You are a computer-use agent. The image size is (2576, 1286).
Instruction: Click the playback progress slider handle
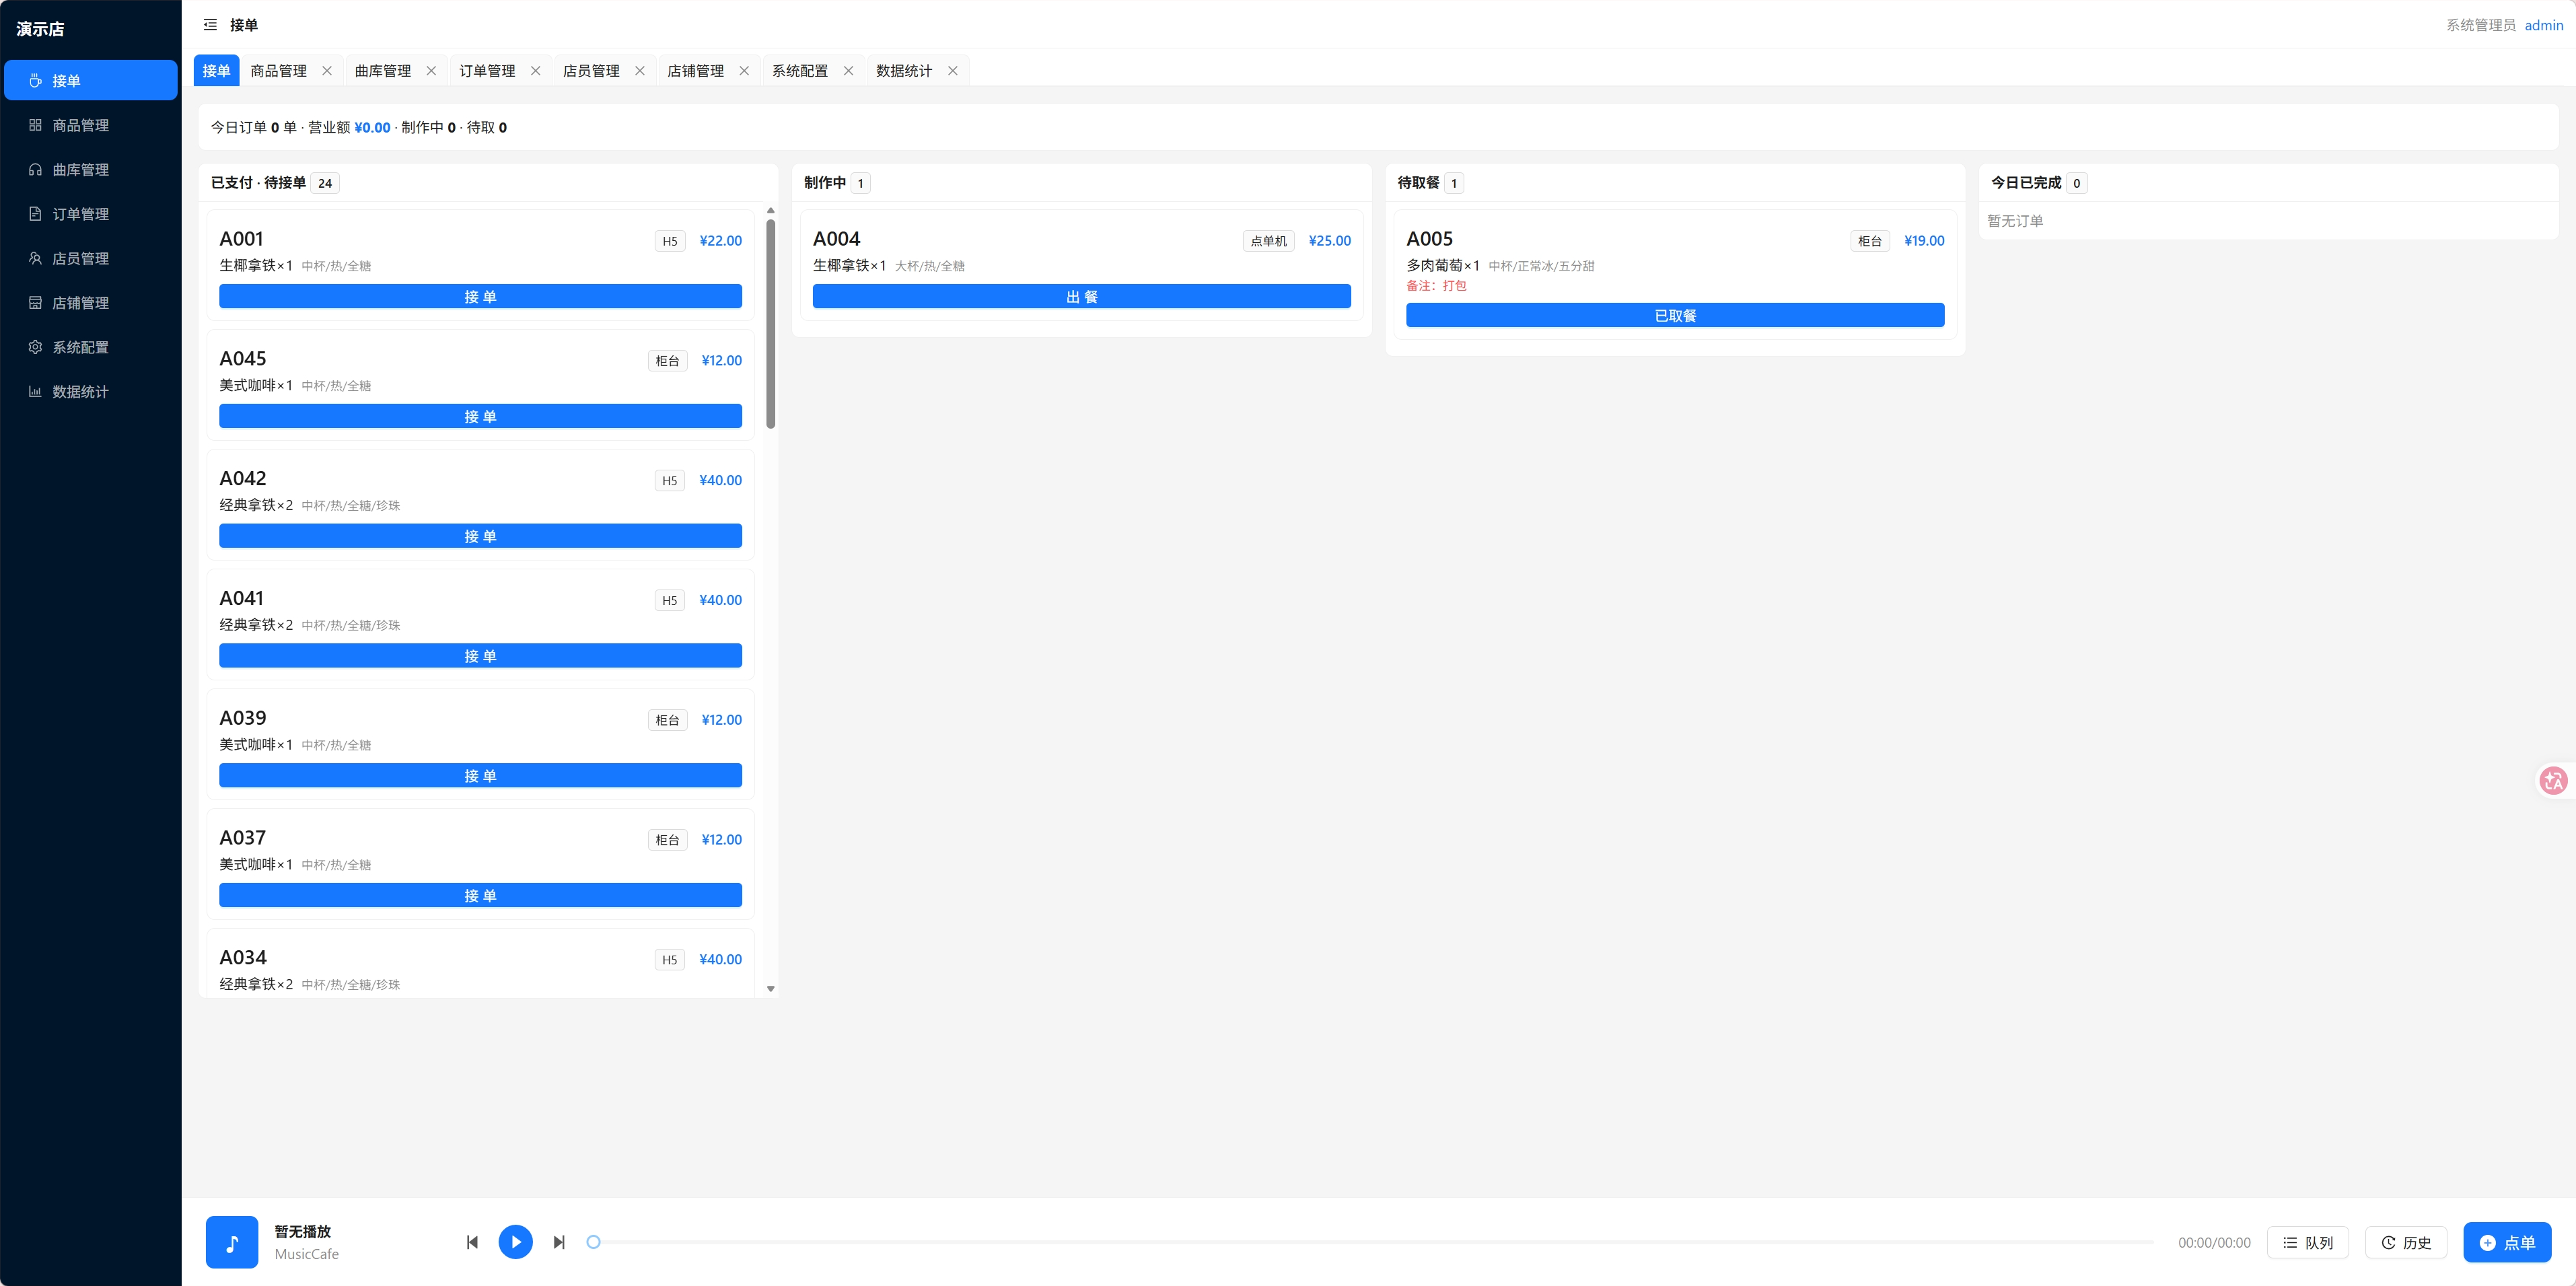pyautogui.click(x=593, y=1242)
